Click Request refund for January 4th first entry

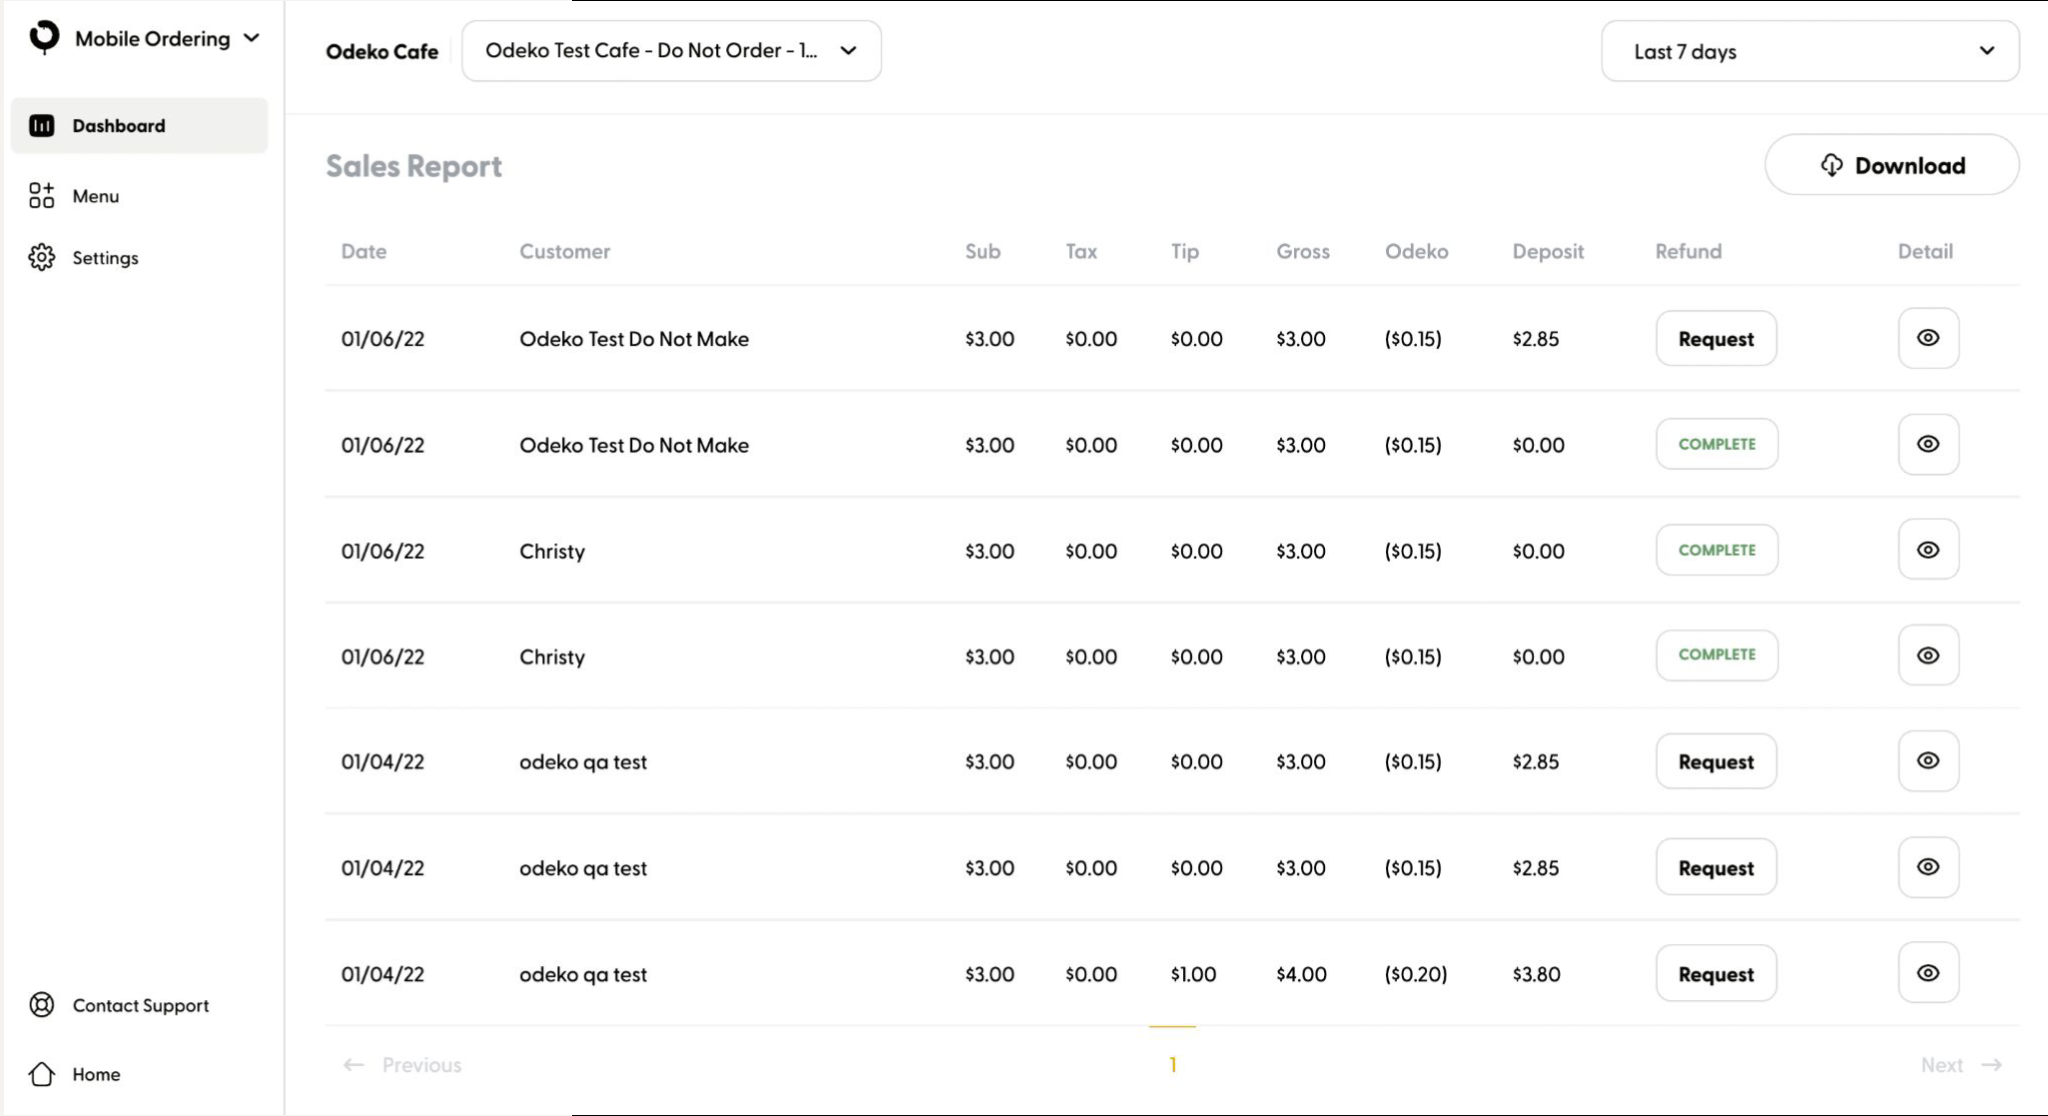point(1714,761)
